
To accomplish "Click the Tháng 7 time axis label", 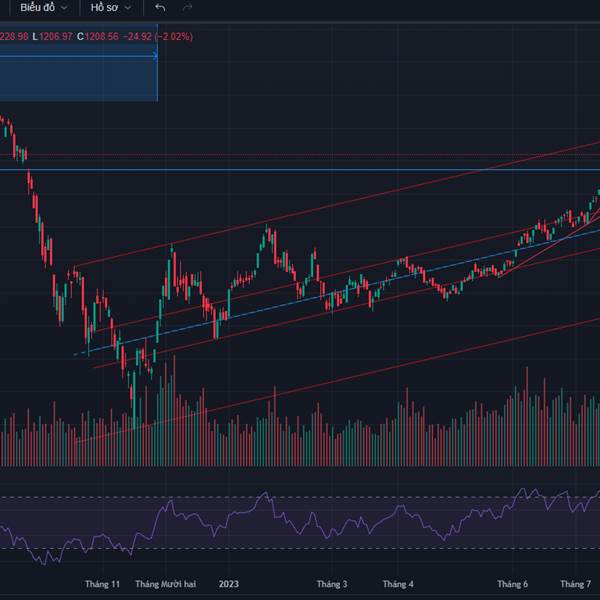I will [x=576, y=584].
